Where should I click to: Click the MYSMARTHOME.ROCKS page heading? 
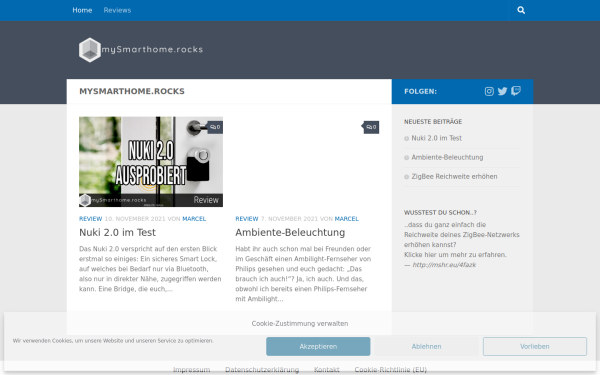(132, 91)
